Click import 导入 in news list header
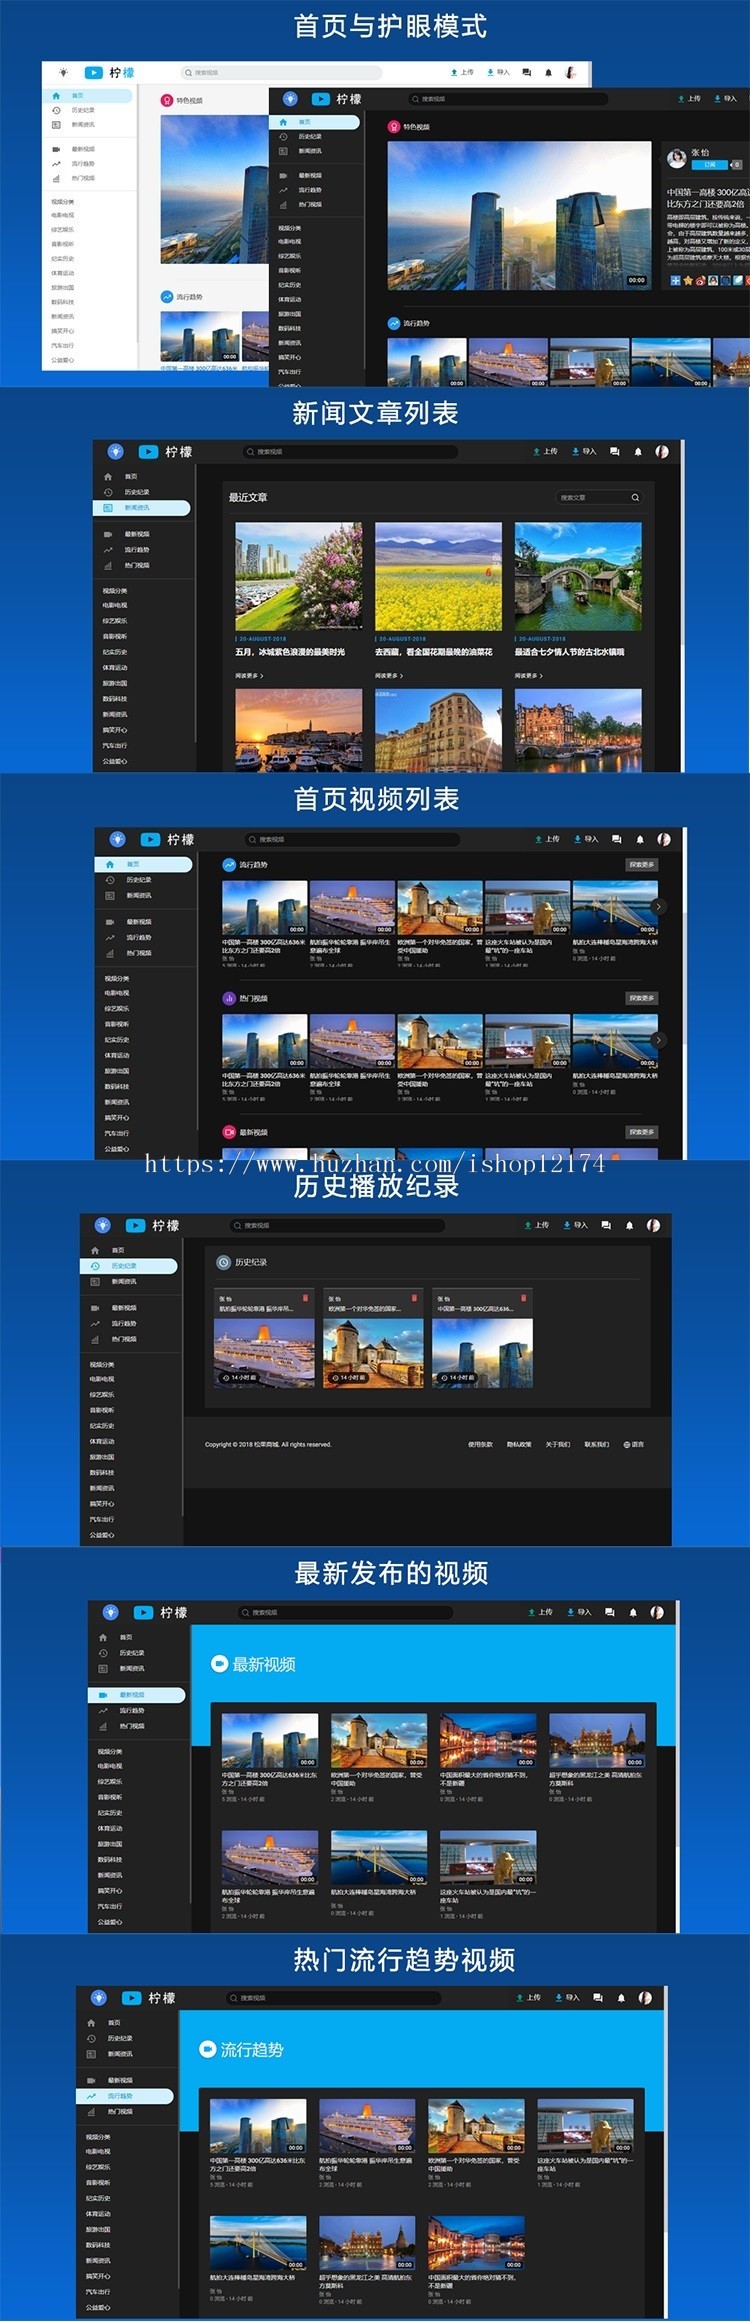The height and width of the screenshot is (2322, 750). pos(584,452)
